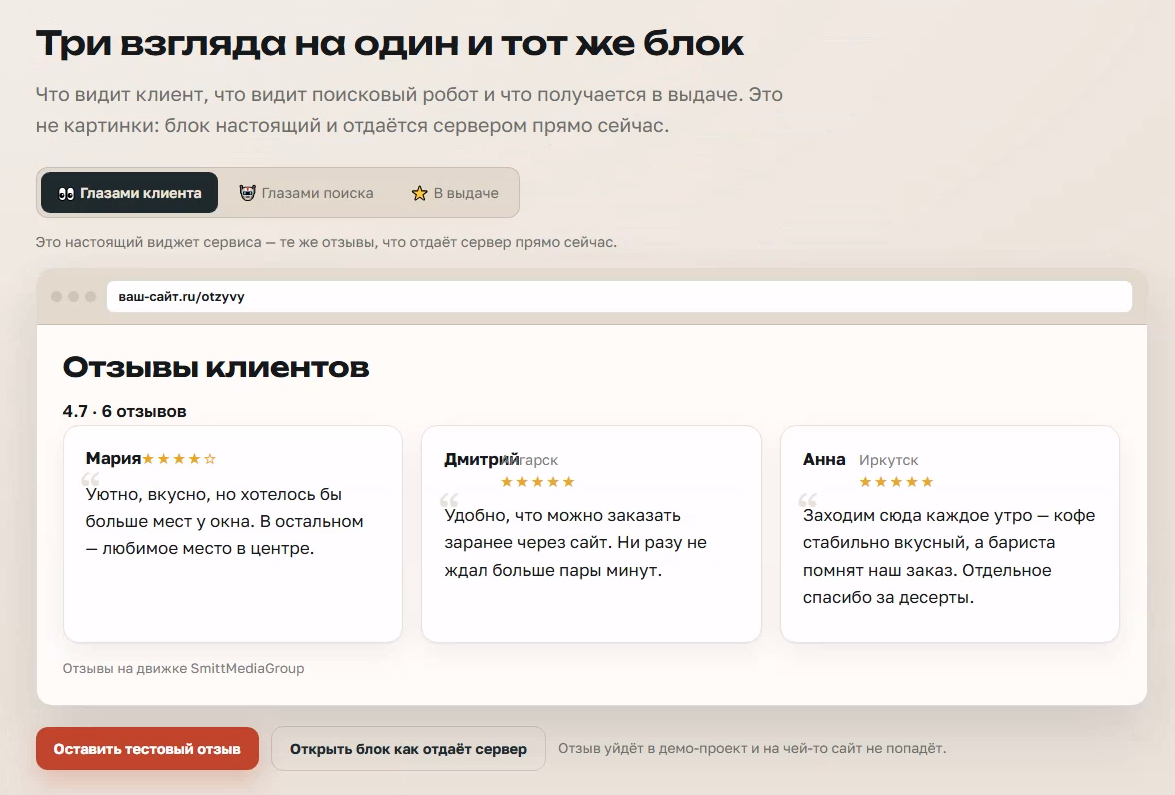
Task: Click the review text starting Удобно, что можно
Action: point(576,542)
